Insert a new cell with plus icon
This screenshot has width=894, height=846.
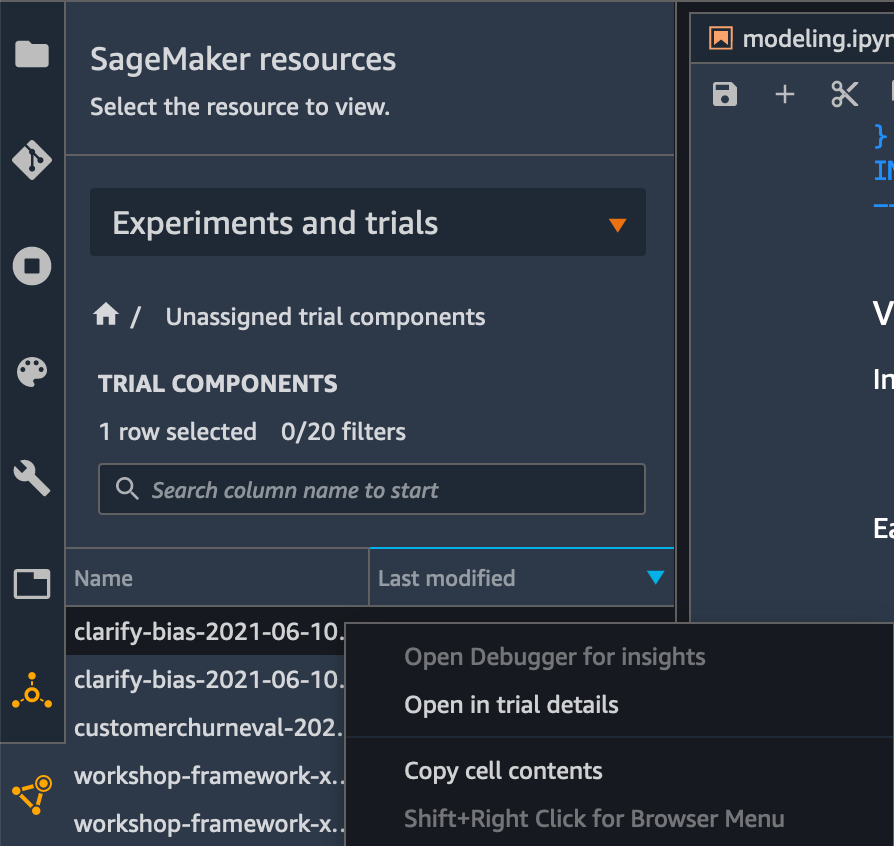pyautogui.click(x=785, y=94)
